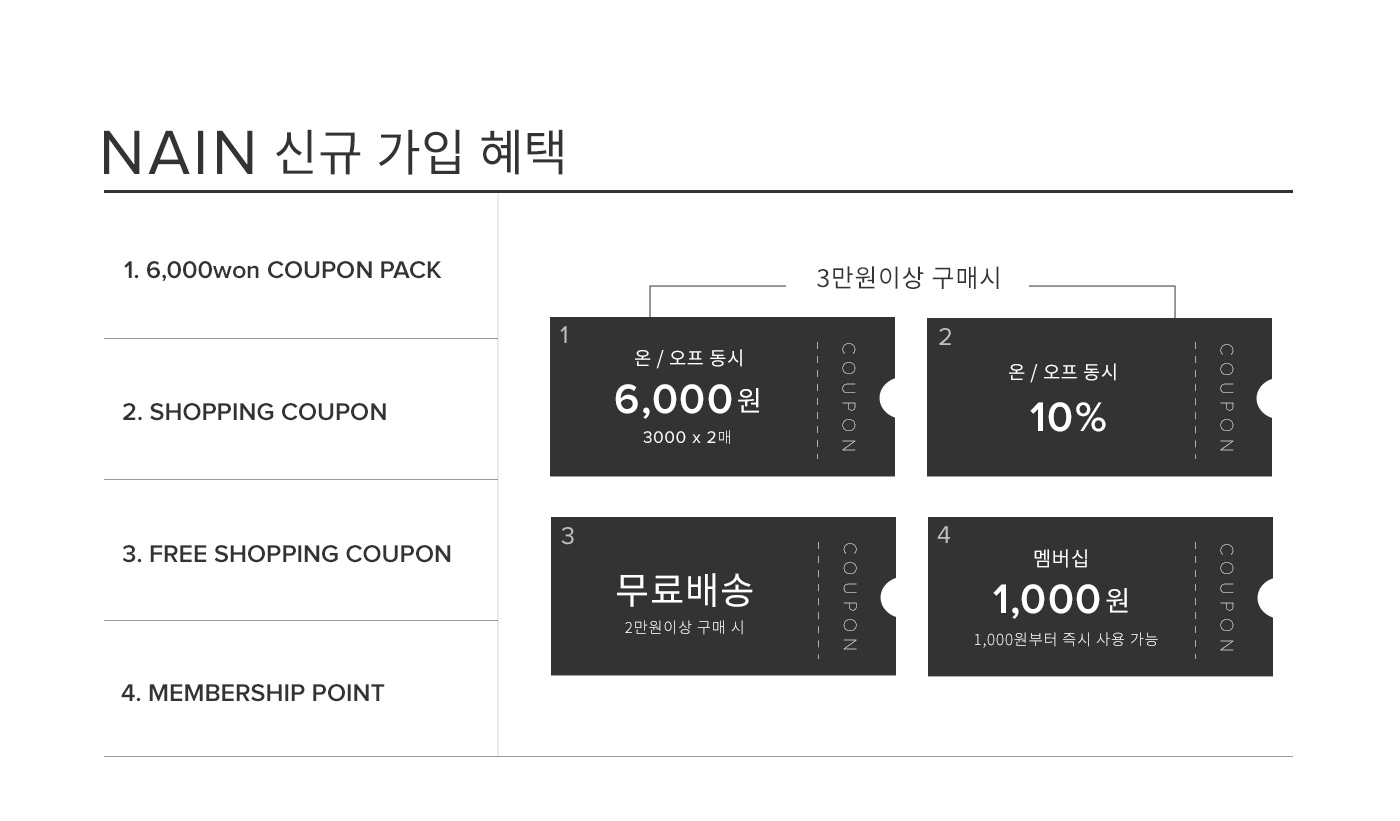The image size is (1400, 821).
Task: Click vertical COUPON stub on coupon 2
Action: 1226,398
